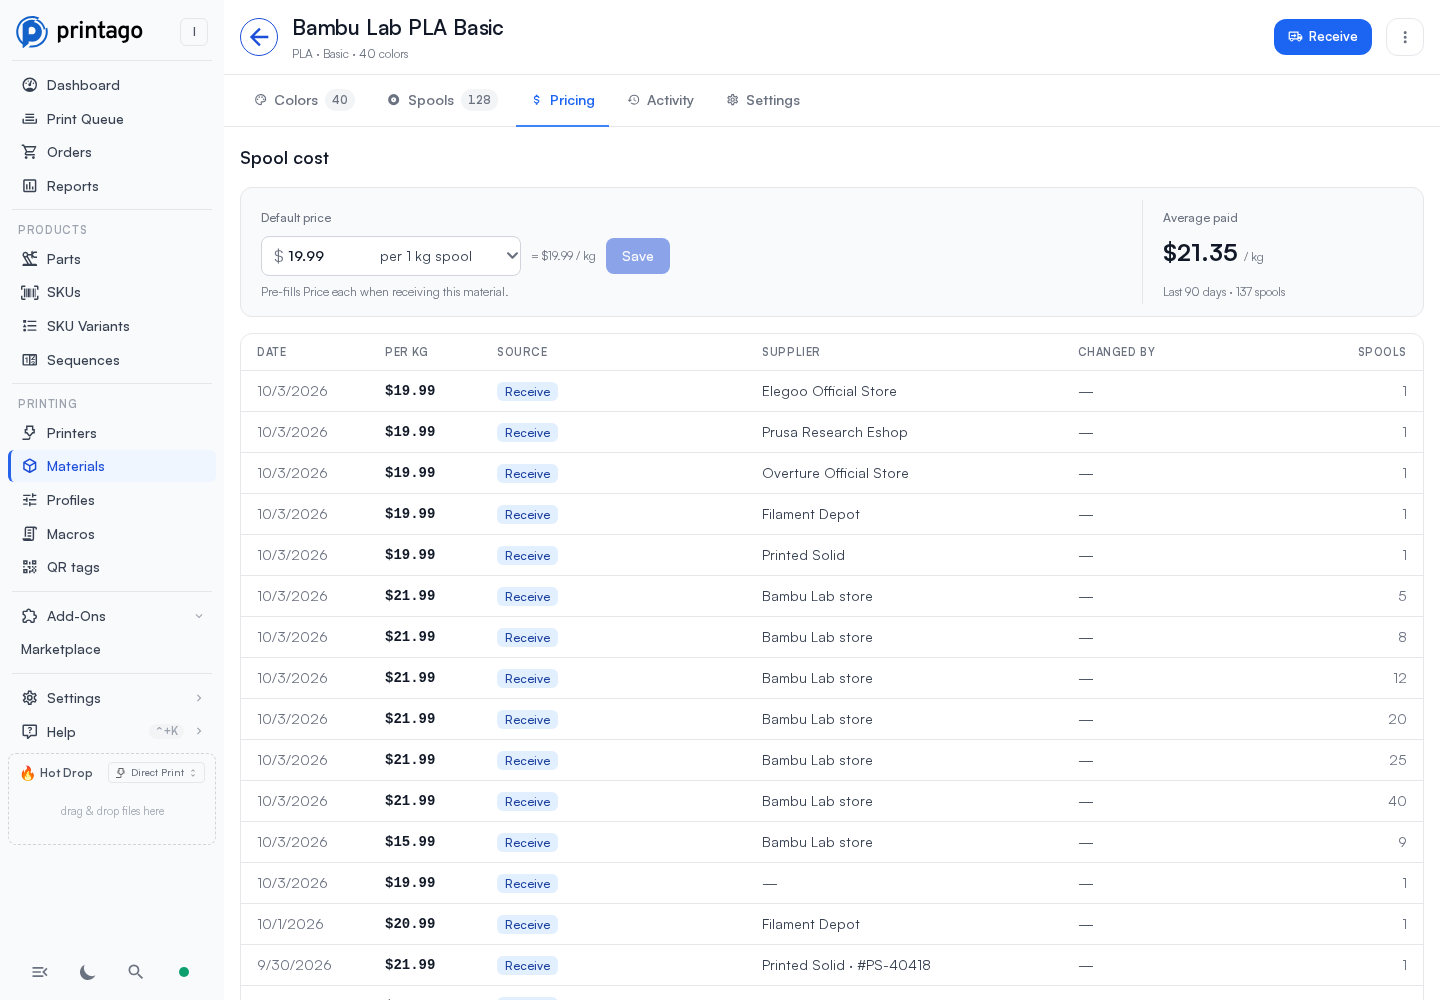Click the workspace initial button near logo

[194, 32]
